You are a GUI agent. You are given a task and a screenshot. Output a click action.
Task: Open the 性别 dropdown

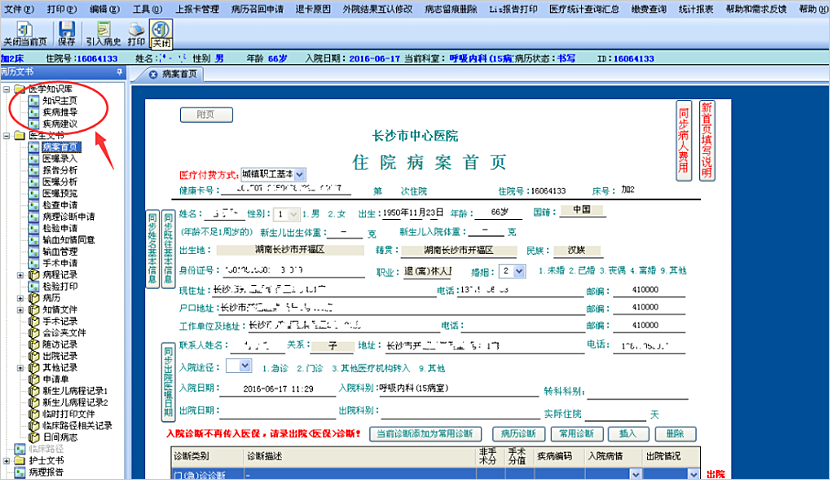pyautogui.click(x=294, y=214)
